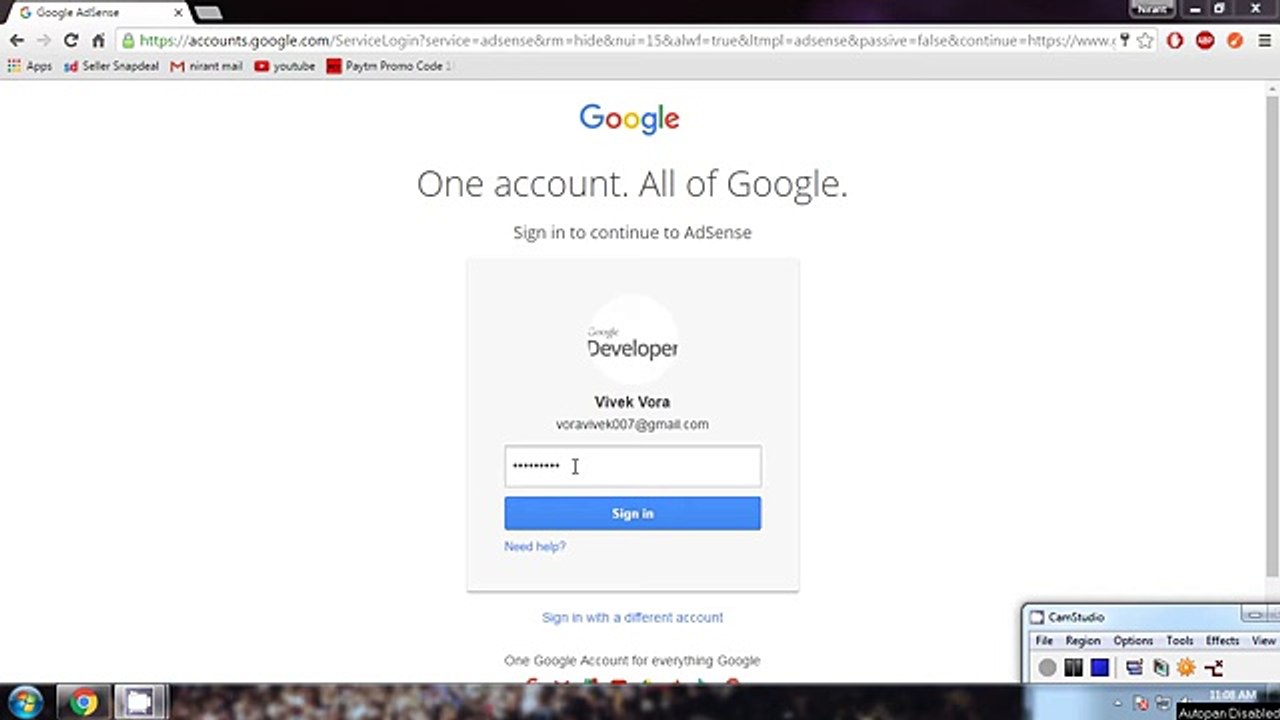The height and width of the screenshot is (720, 1280).
Task: Open the CamStudio Region menu
Action: (x=1082, y=640)
